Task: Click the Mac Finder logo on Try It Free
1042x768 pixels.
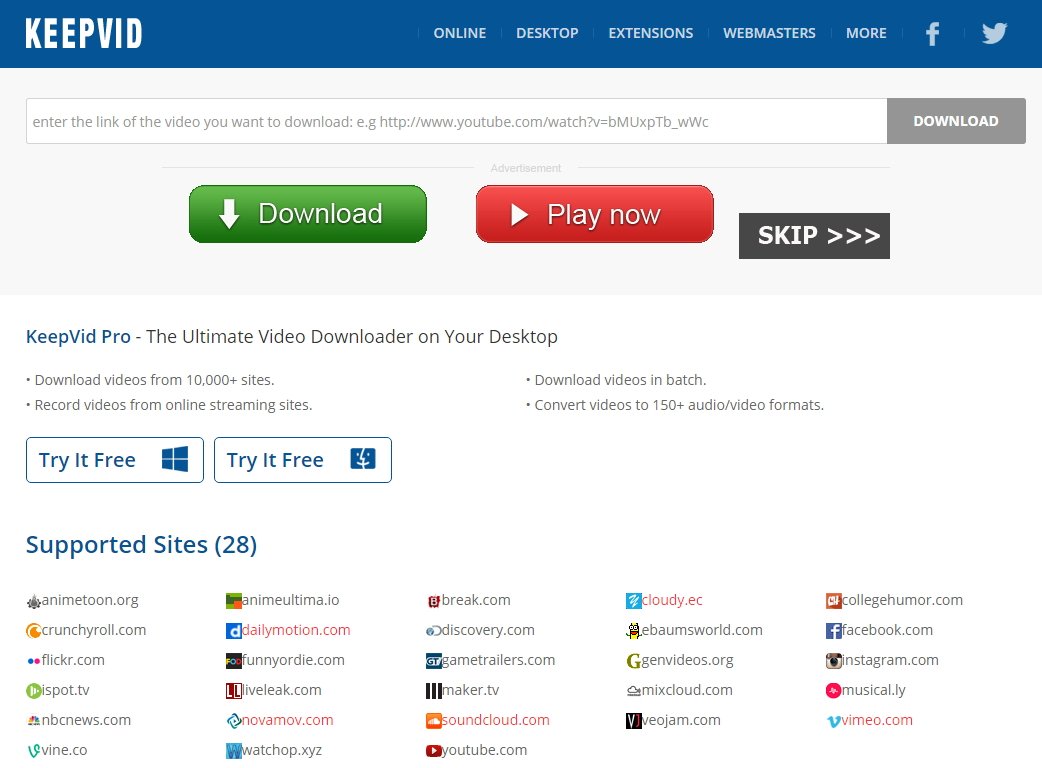Action: point(363,458)
